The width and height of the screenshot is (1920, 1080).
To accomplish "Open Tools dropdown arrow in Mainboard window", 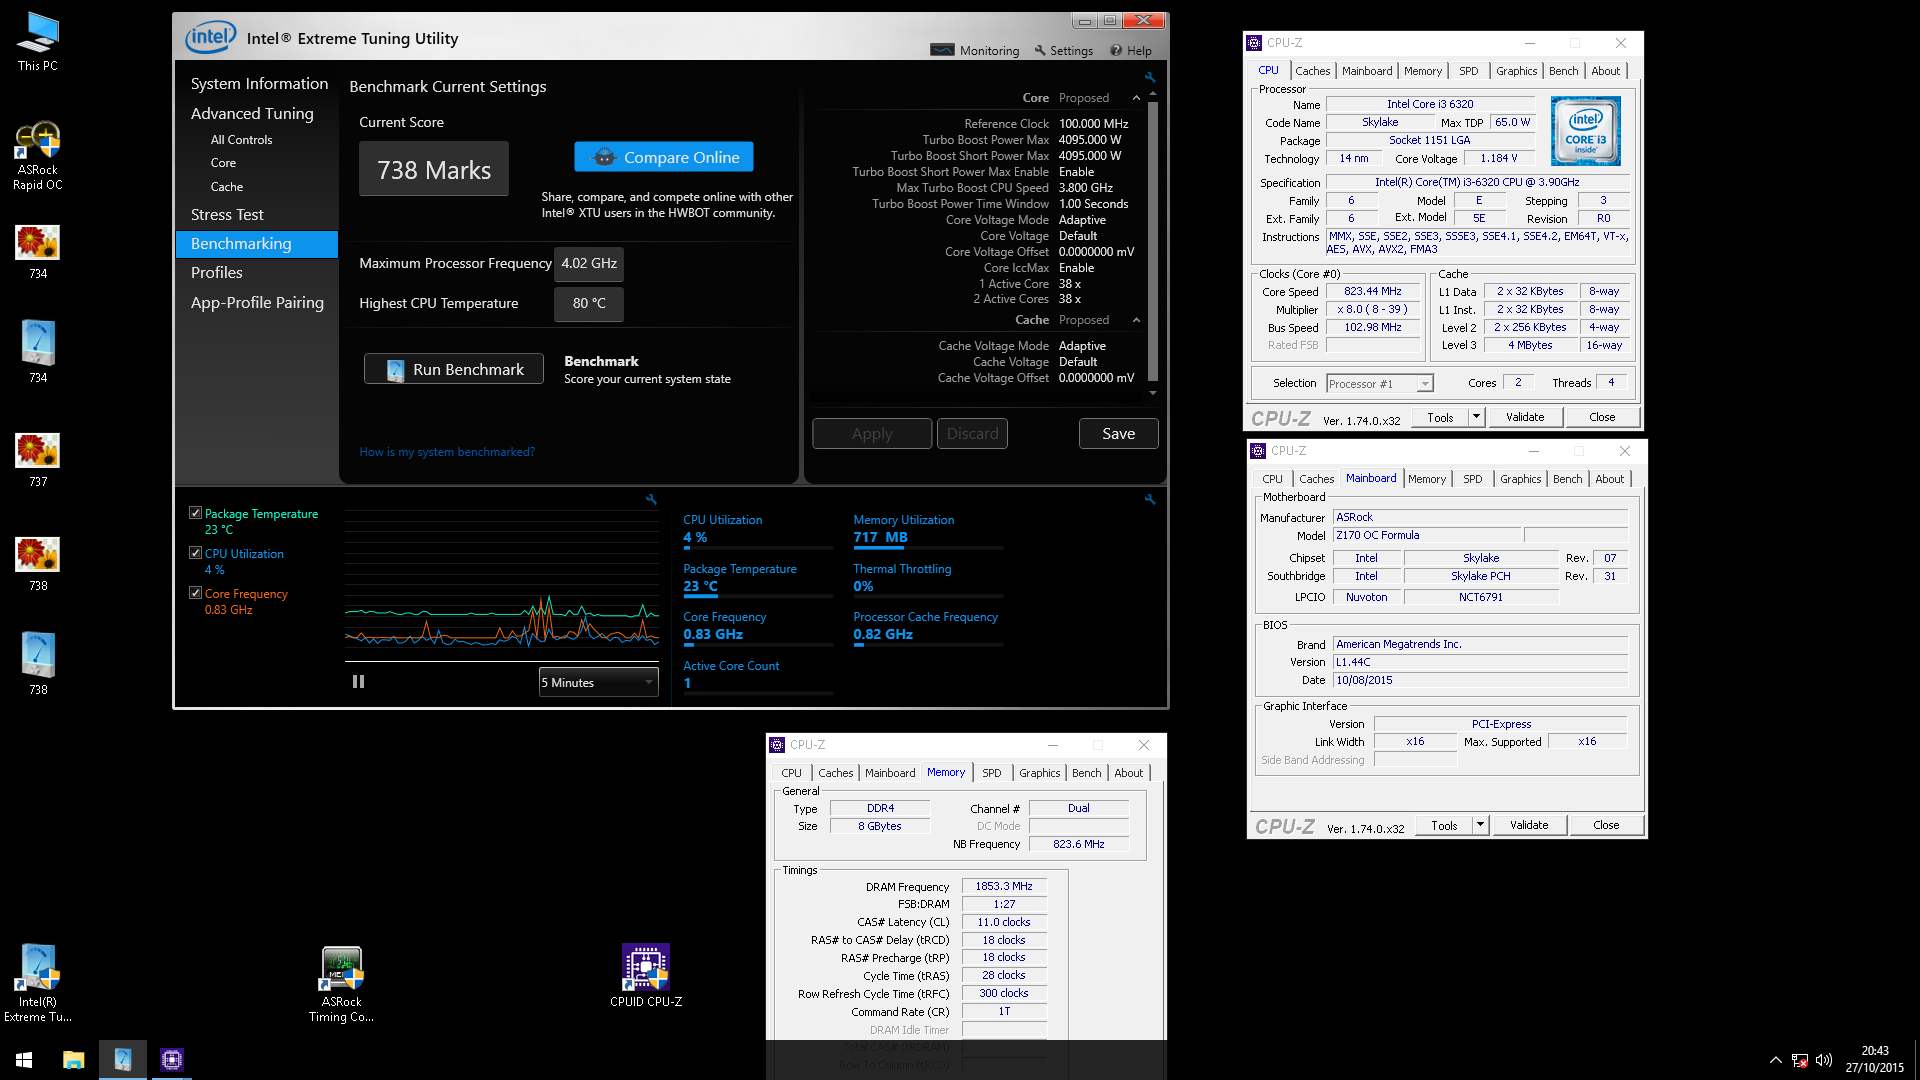I will pos(1480,825).
